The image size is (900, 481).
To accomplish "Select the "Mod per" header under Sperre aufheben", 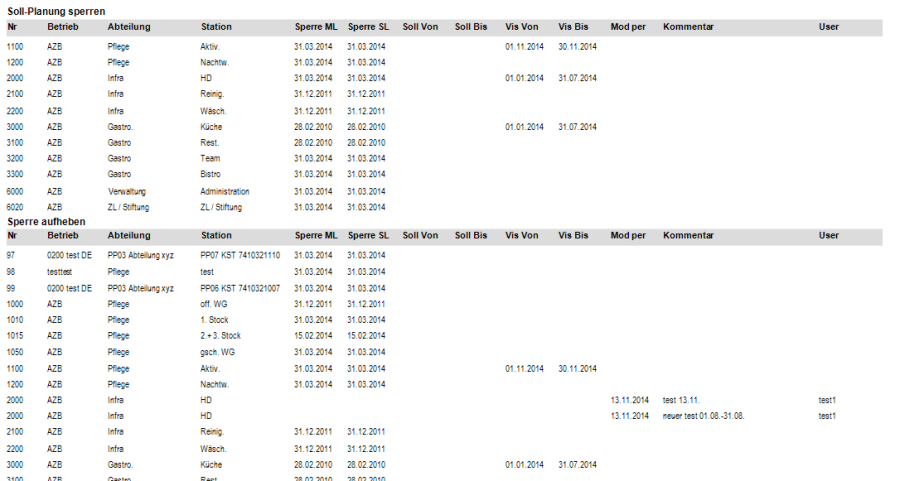I will tap(628, 236).
